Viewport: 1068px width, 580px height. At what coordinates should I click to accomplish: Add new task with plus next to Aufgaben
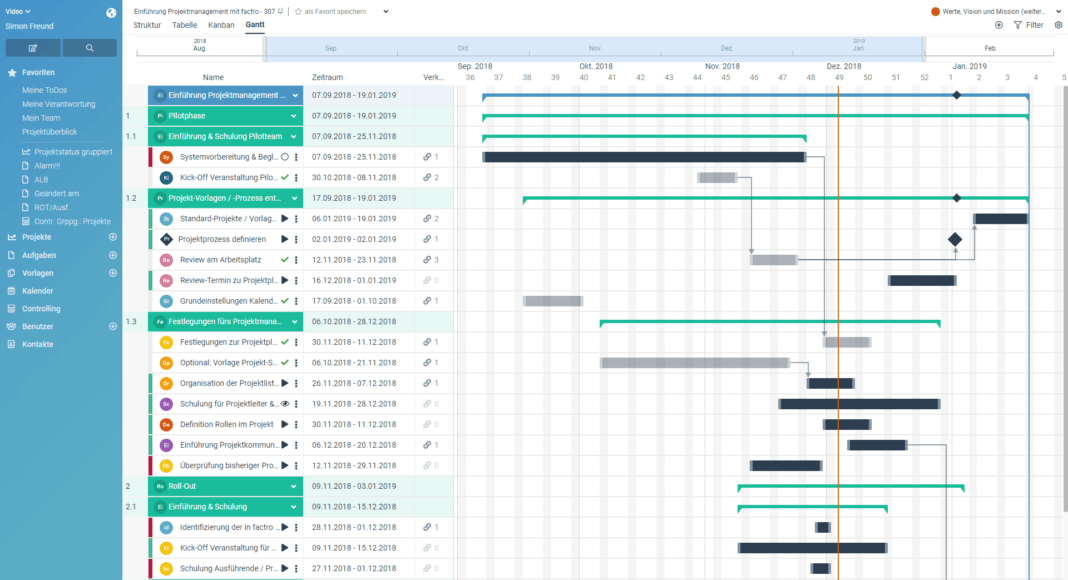point(113,255)
